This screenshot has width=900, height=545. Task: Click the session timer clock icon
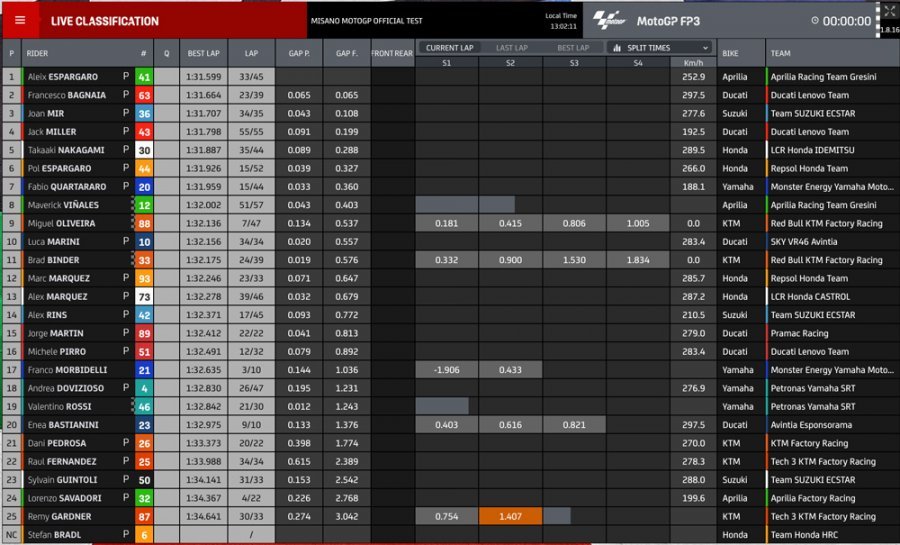815,21
